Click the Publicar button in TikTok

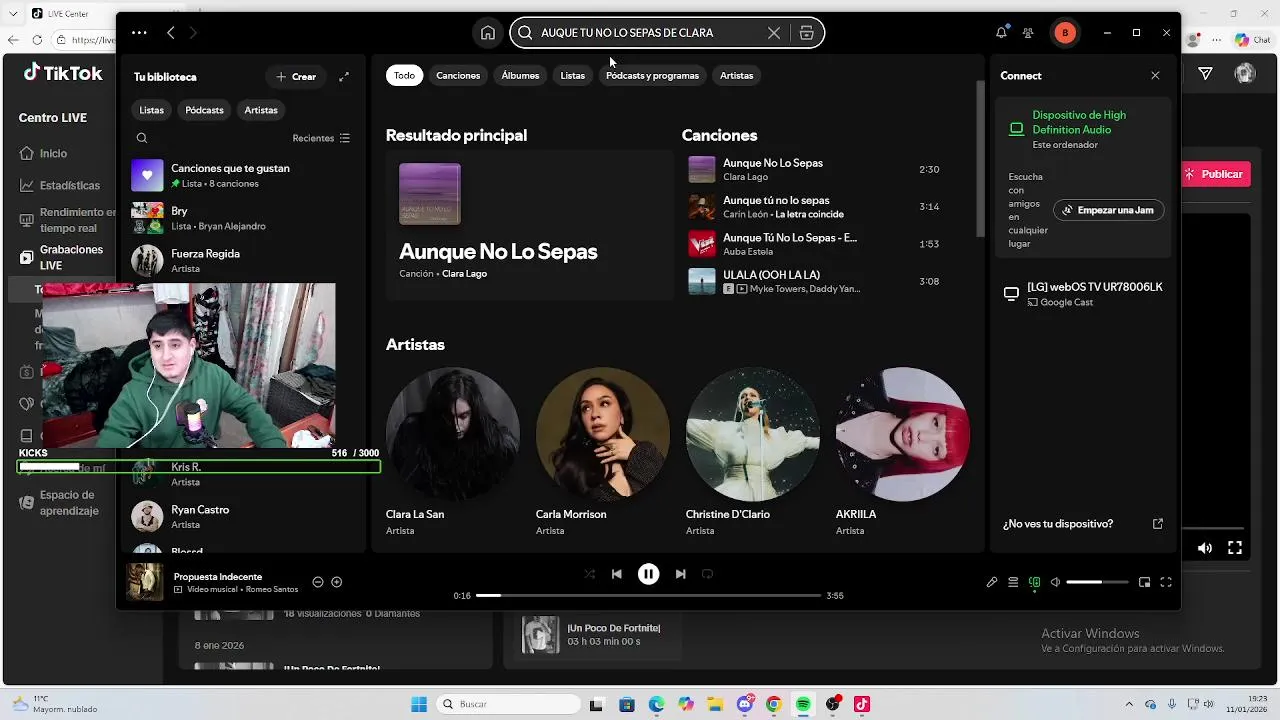tap(1212, 174)
